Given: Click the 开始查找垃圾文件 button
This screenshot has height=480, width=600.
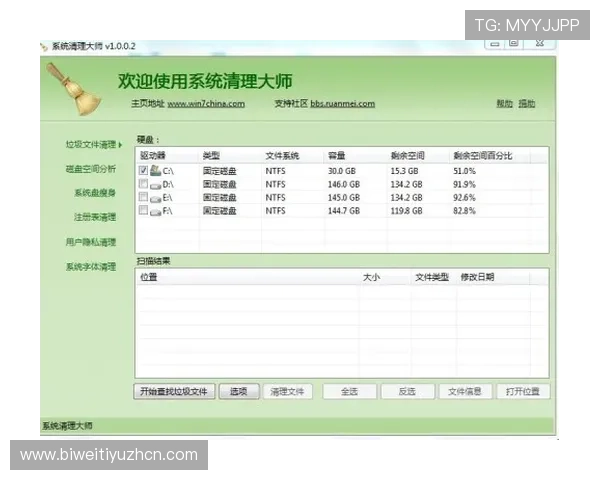Looking at the screenshot, I should pos(174,392).
